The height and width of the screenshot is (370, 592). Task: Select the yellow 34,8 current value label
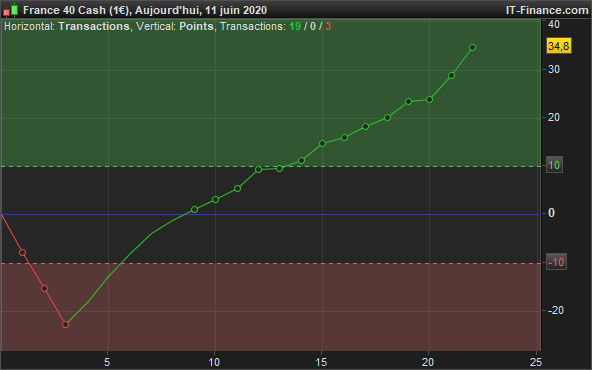(559, 46)
